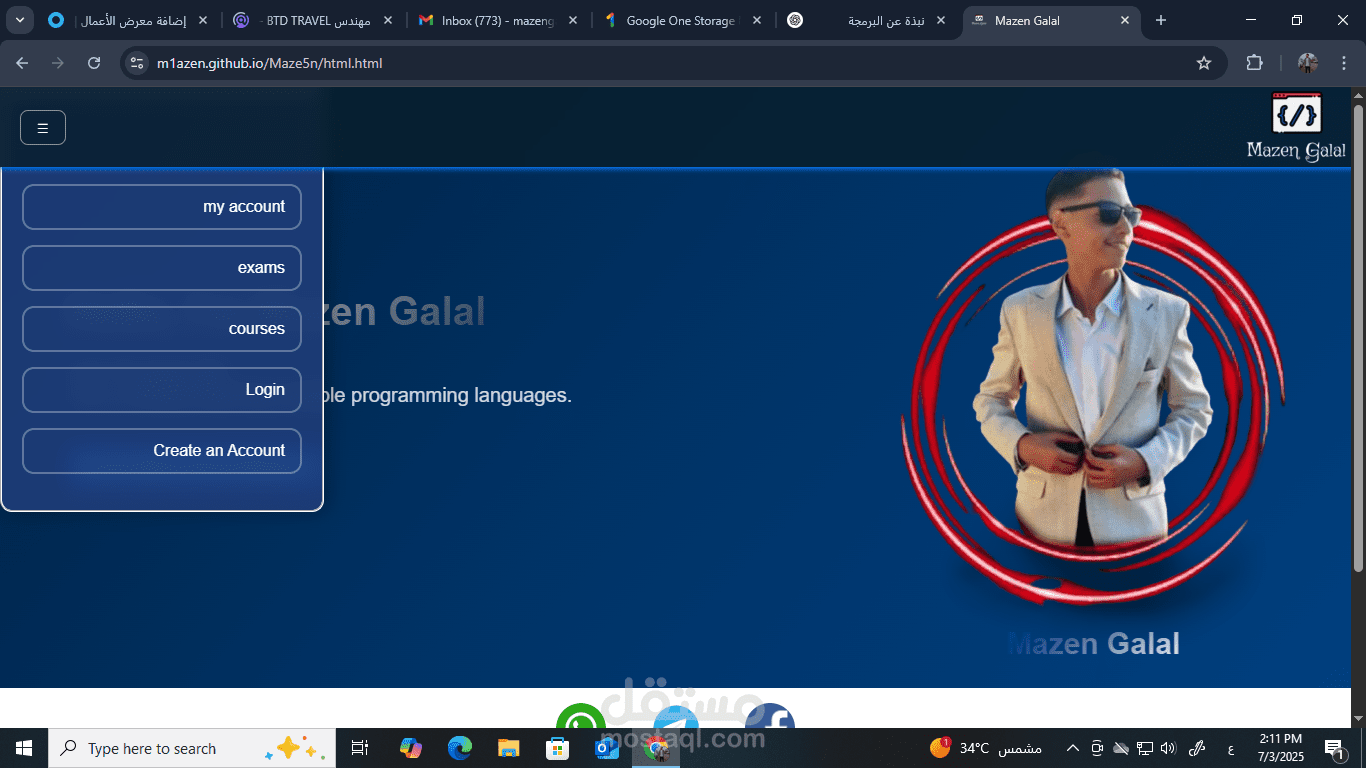Screen dimensions: 1366x768
Task: Open network settings tray icon
Action: tap(1145, 748)
